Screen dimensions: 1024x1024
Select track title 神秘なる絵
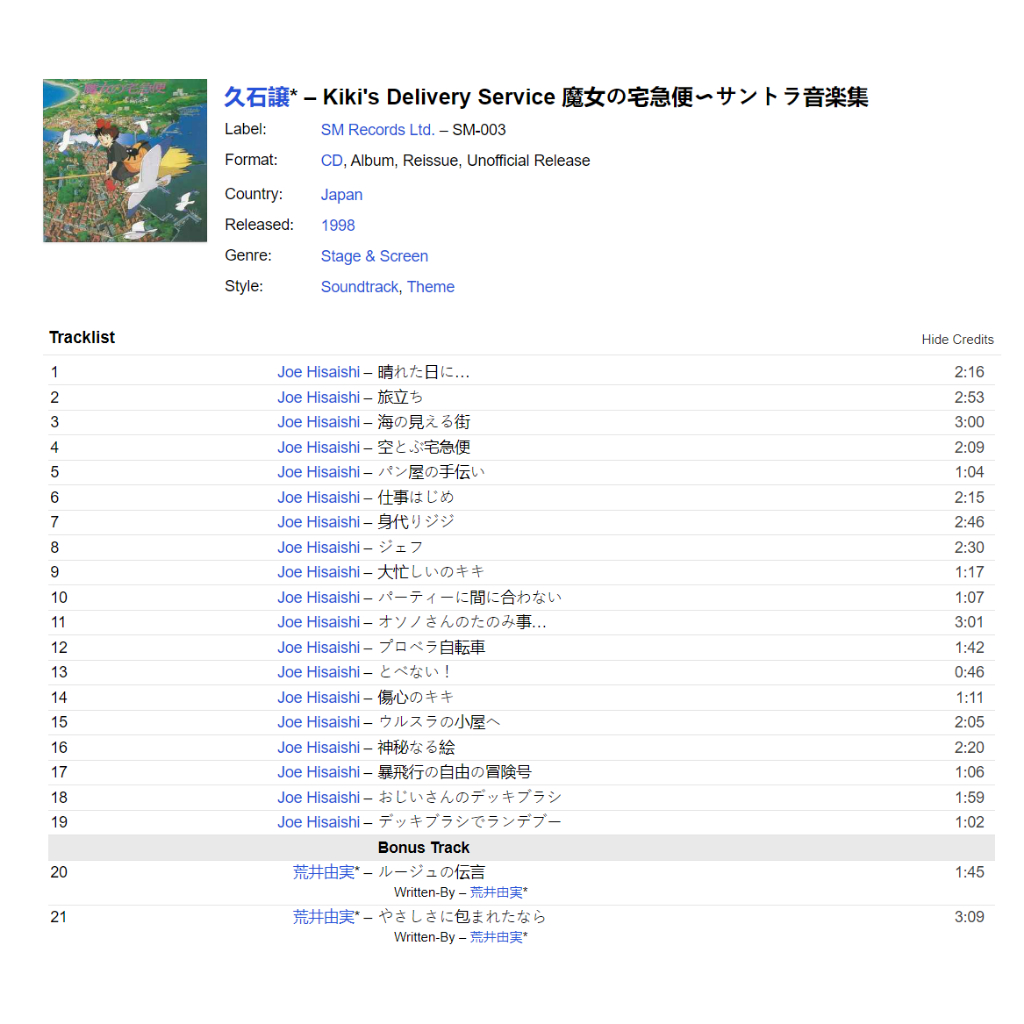coord(416,747)
